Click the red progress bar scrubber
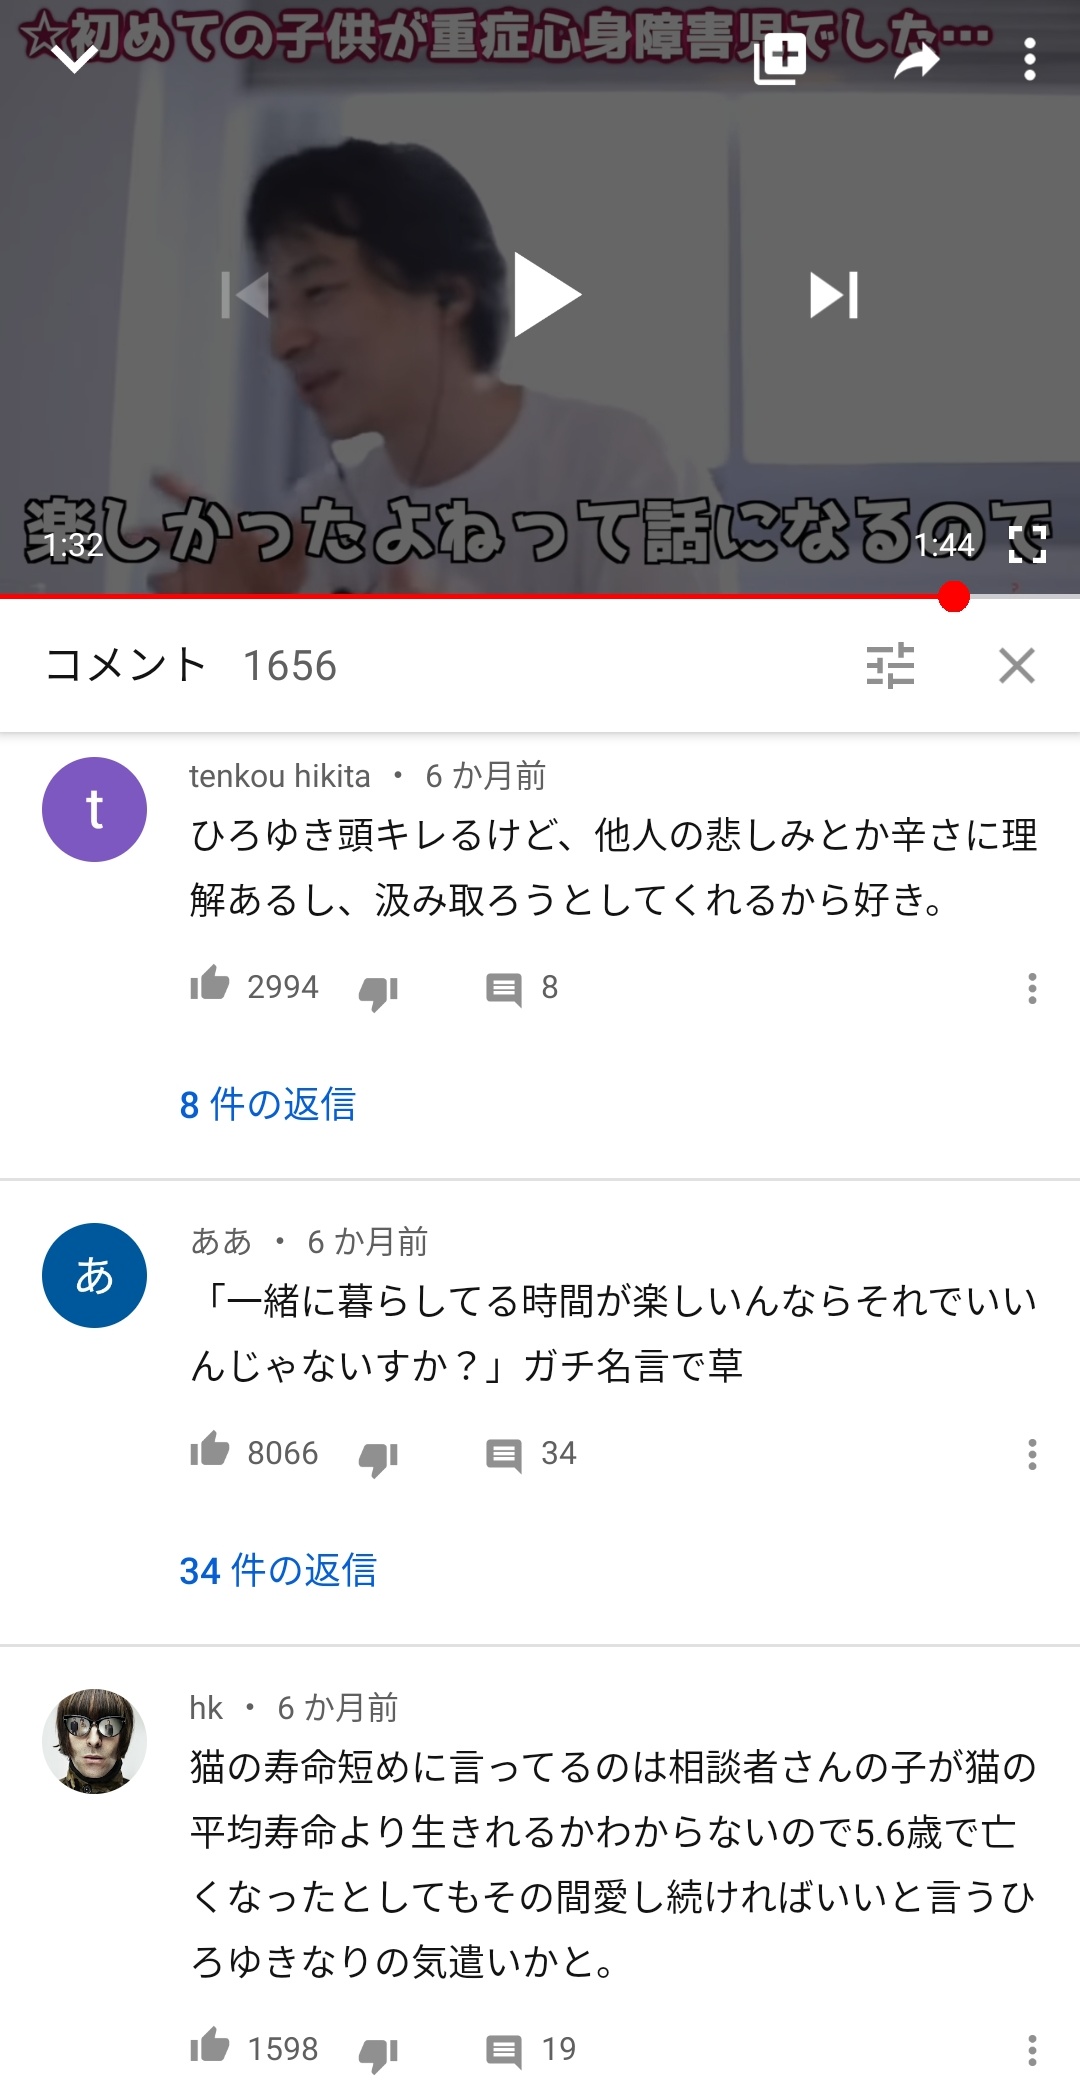The image size is (1080, 2086). click(x=954, y=596)
